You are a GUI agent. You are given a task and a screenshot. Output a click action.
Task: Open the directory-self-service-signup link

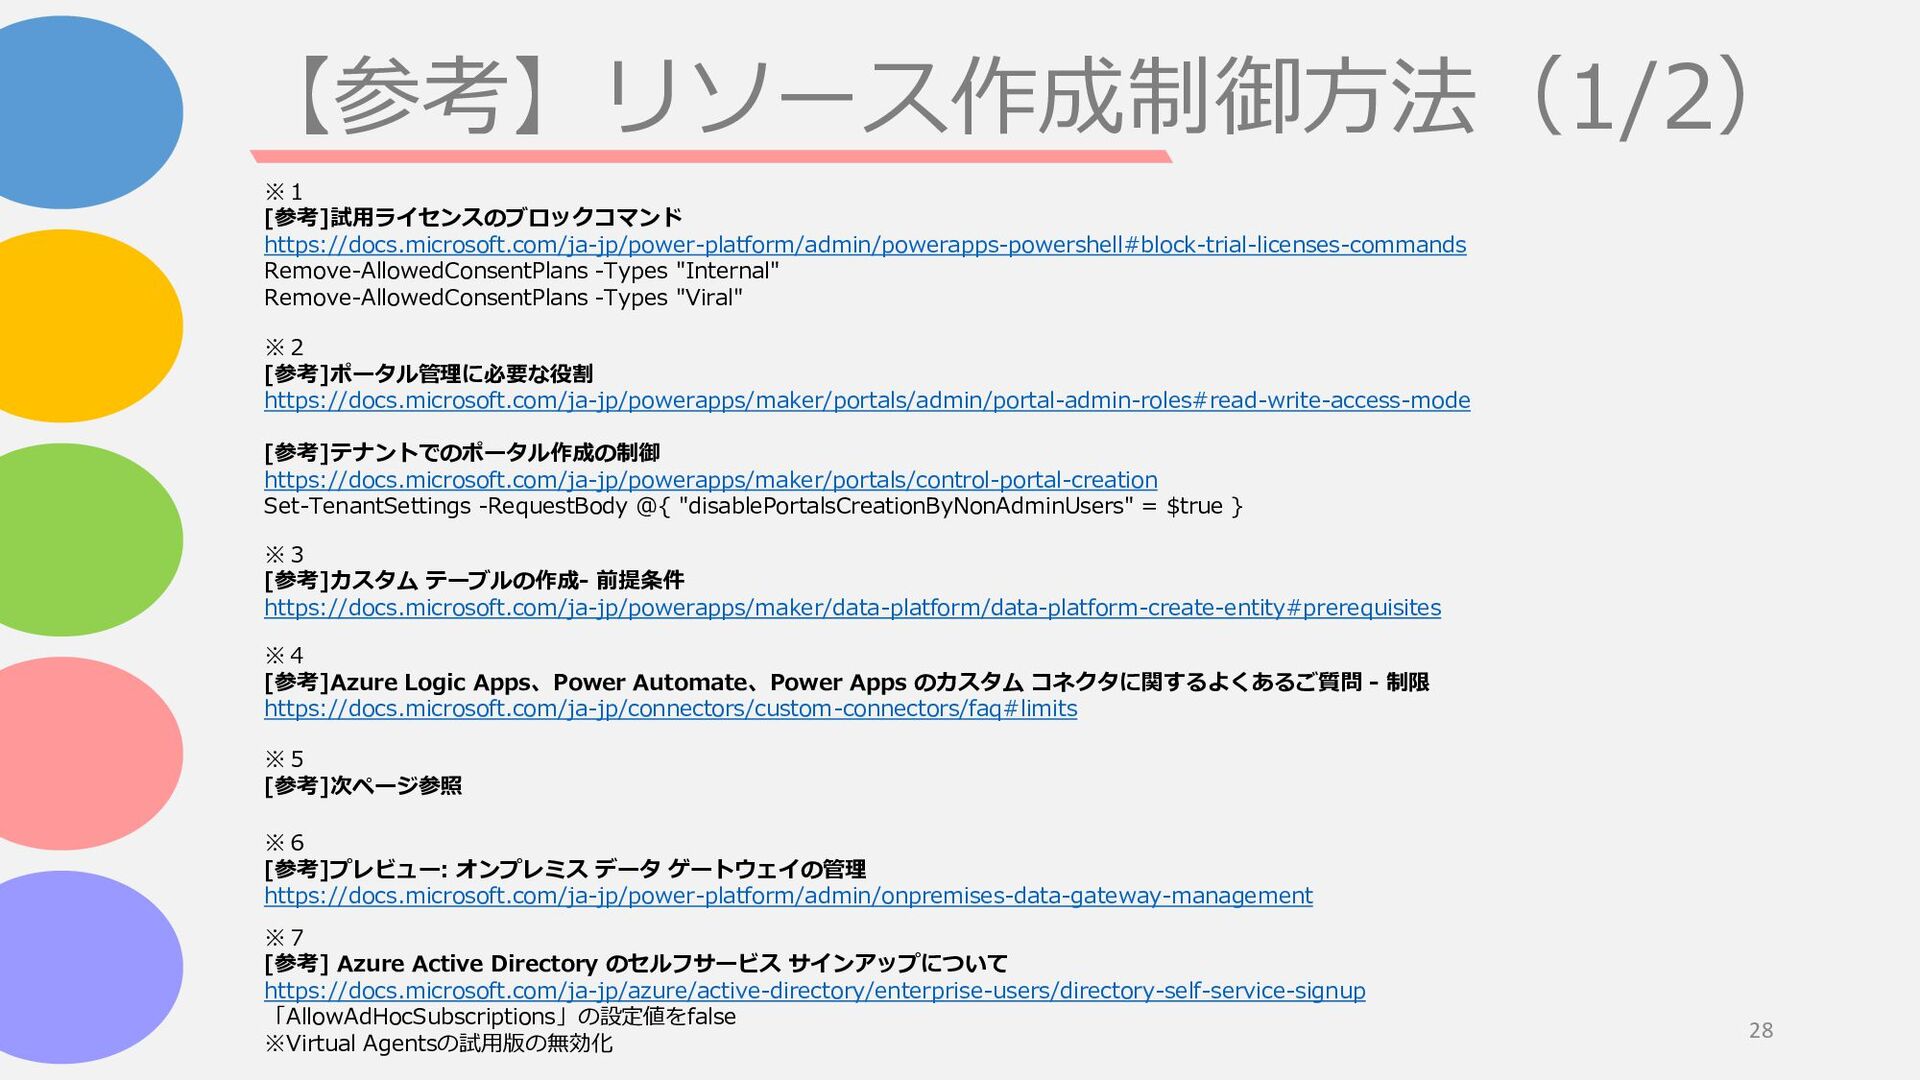tap(814, 991)
